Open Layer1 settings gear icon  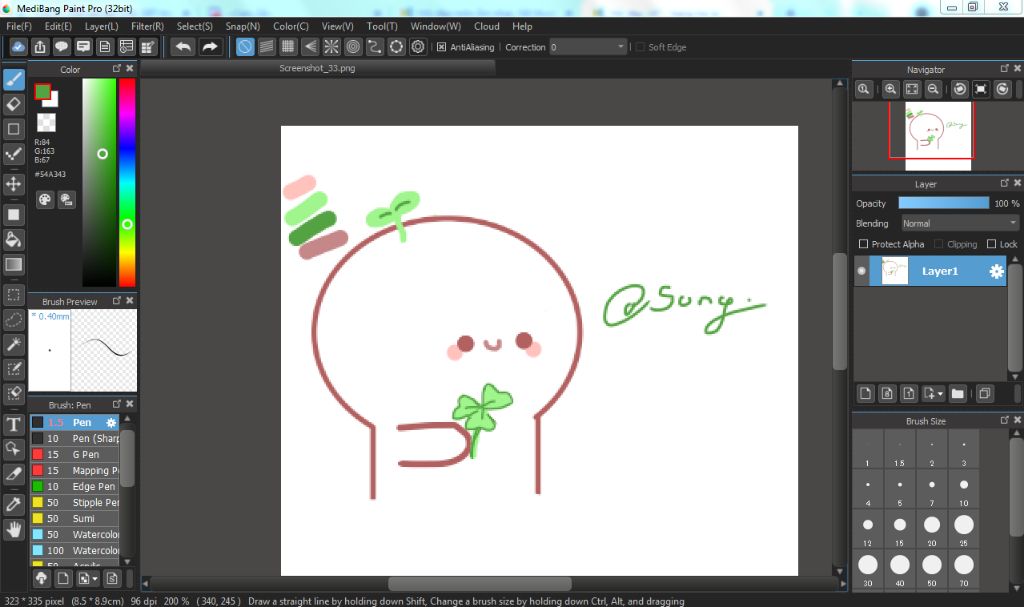click(996, 271)
